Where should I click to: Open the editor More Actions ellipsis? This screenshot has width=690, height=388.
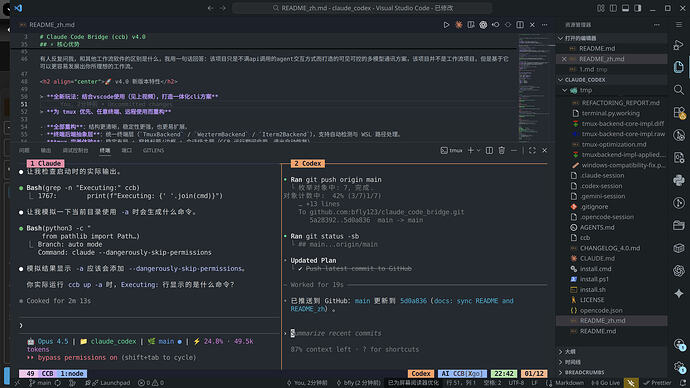click(544, 25)
